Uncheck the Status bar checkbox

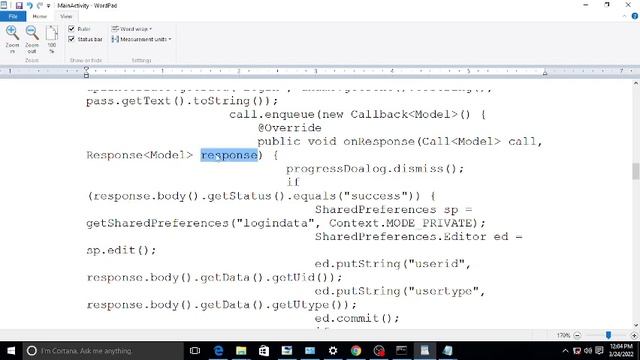tap(71, 39)
